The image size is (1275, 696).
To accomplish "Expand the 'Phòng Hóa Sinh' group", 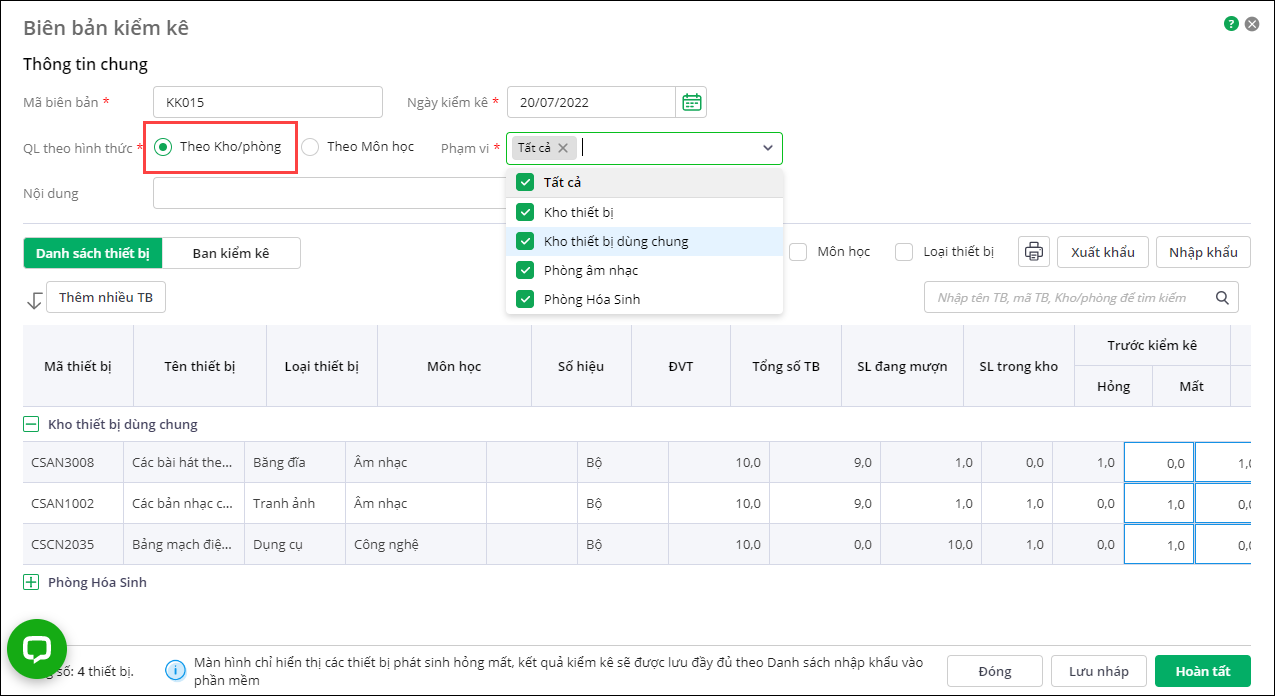I will 31,582.
